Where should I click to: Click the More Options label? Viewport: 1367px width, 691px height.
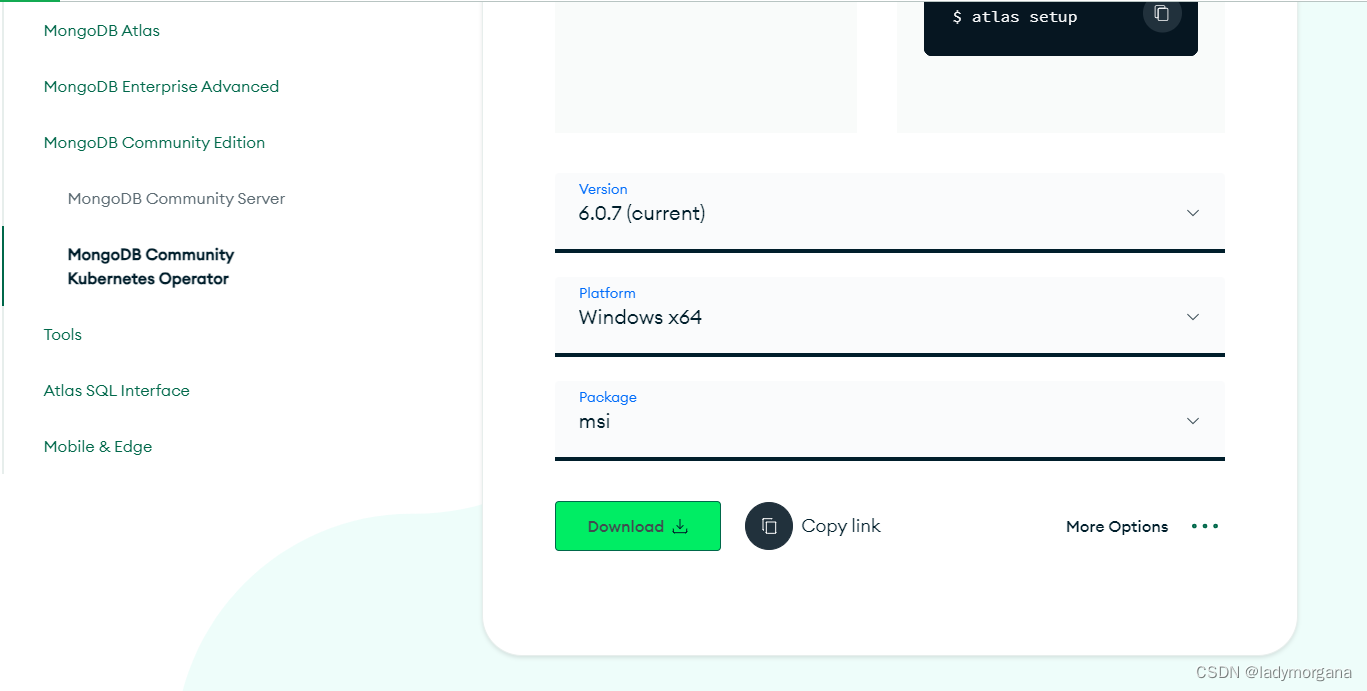tap(1117, 527)
